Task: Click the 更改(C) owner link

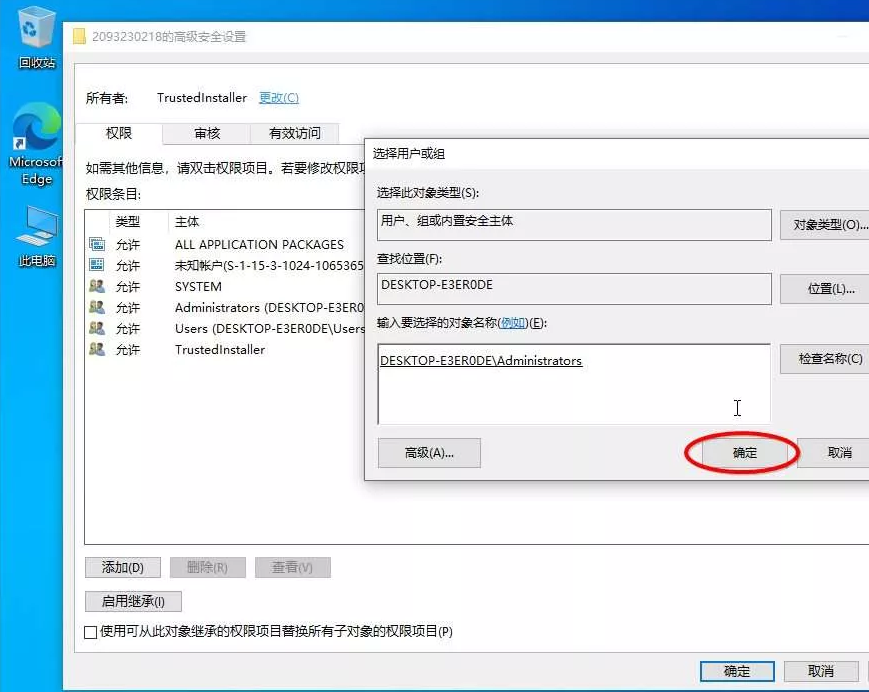Action: click(279, 98)
